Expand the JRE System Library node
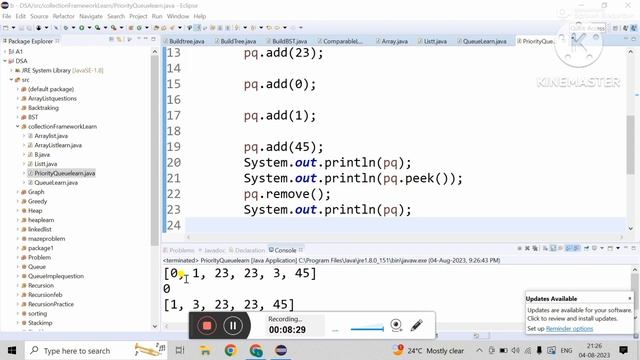This screenshot has height=360, width=640. coord(11,70)
